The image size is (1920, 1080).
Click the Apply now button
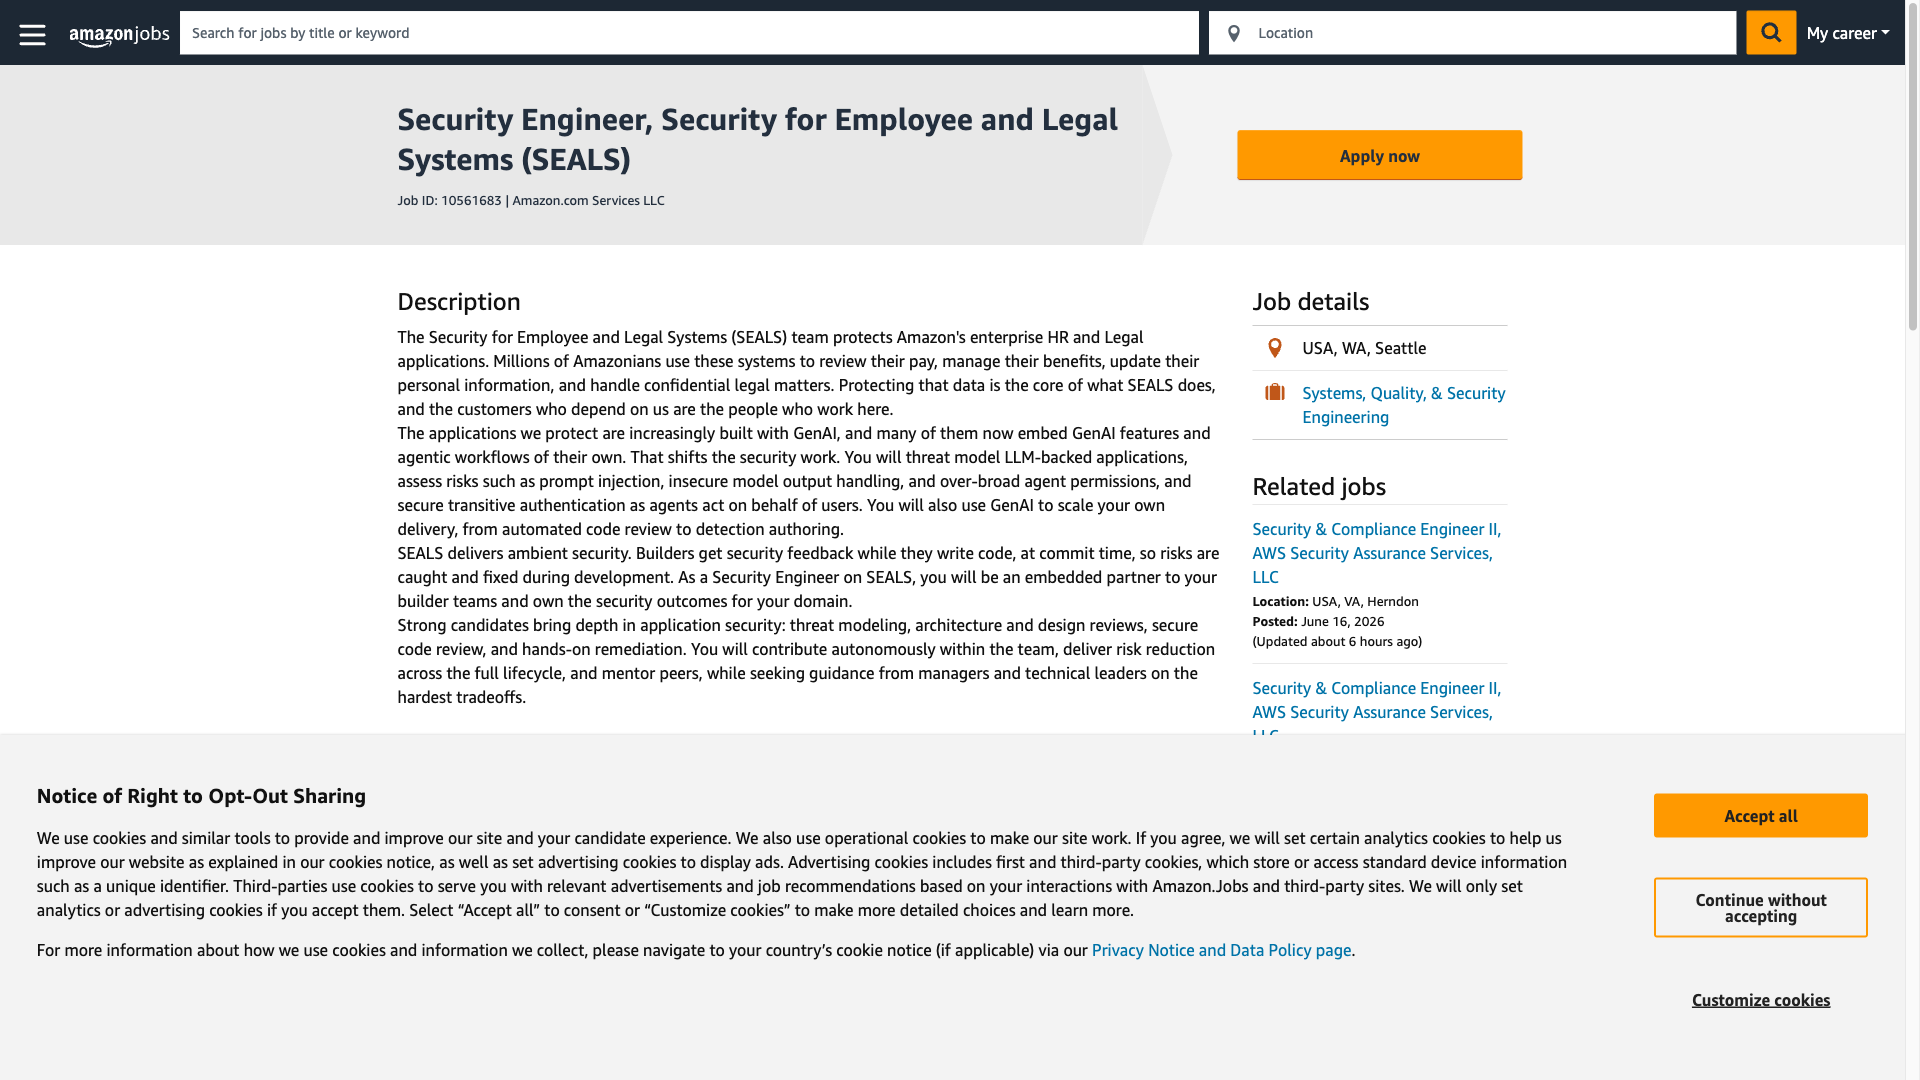[x=1379, y=155]
